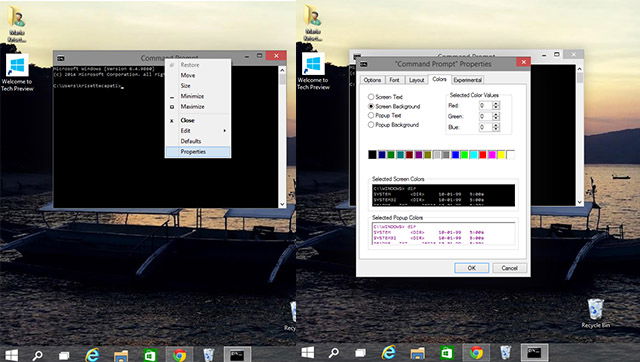This screenshot has width=640, height=362.
Task: Click the Red value input field
Action: (x=486, y=106)
